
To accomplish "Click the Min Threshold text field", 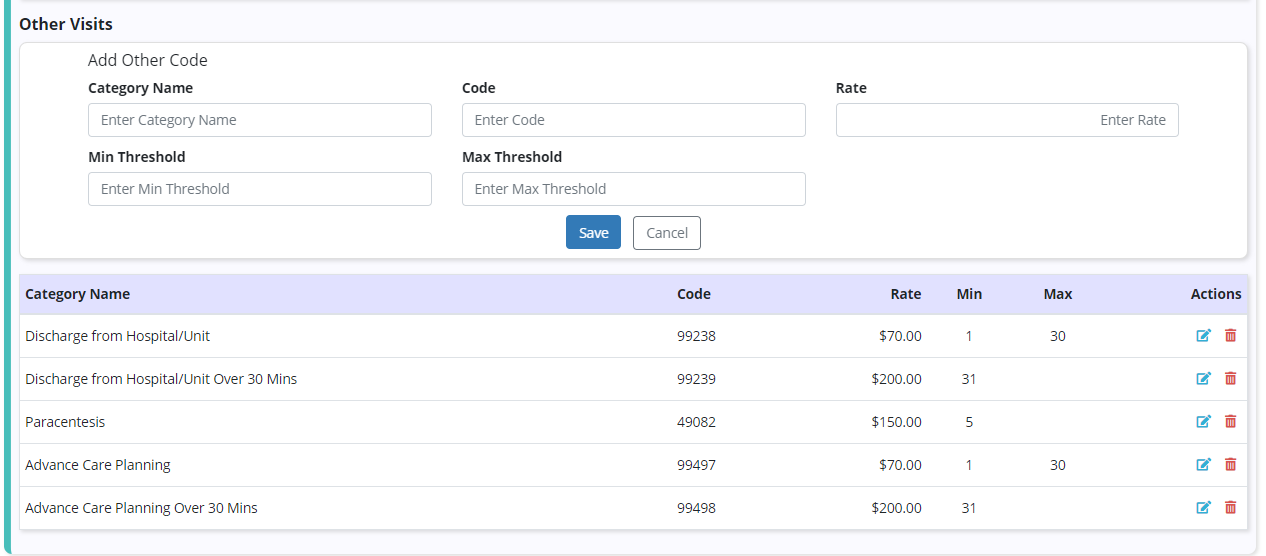I will click(260, 189).
